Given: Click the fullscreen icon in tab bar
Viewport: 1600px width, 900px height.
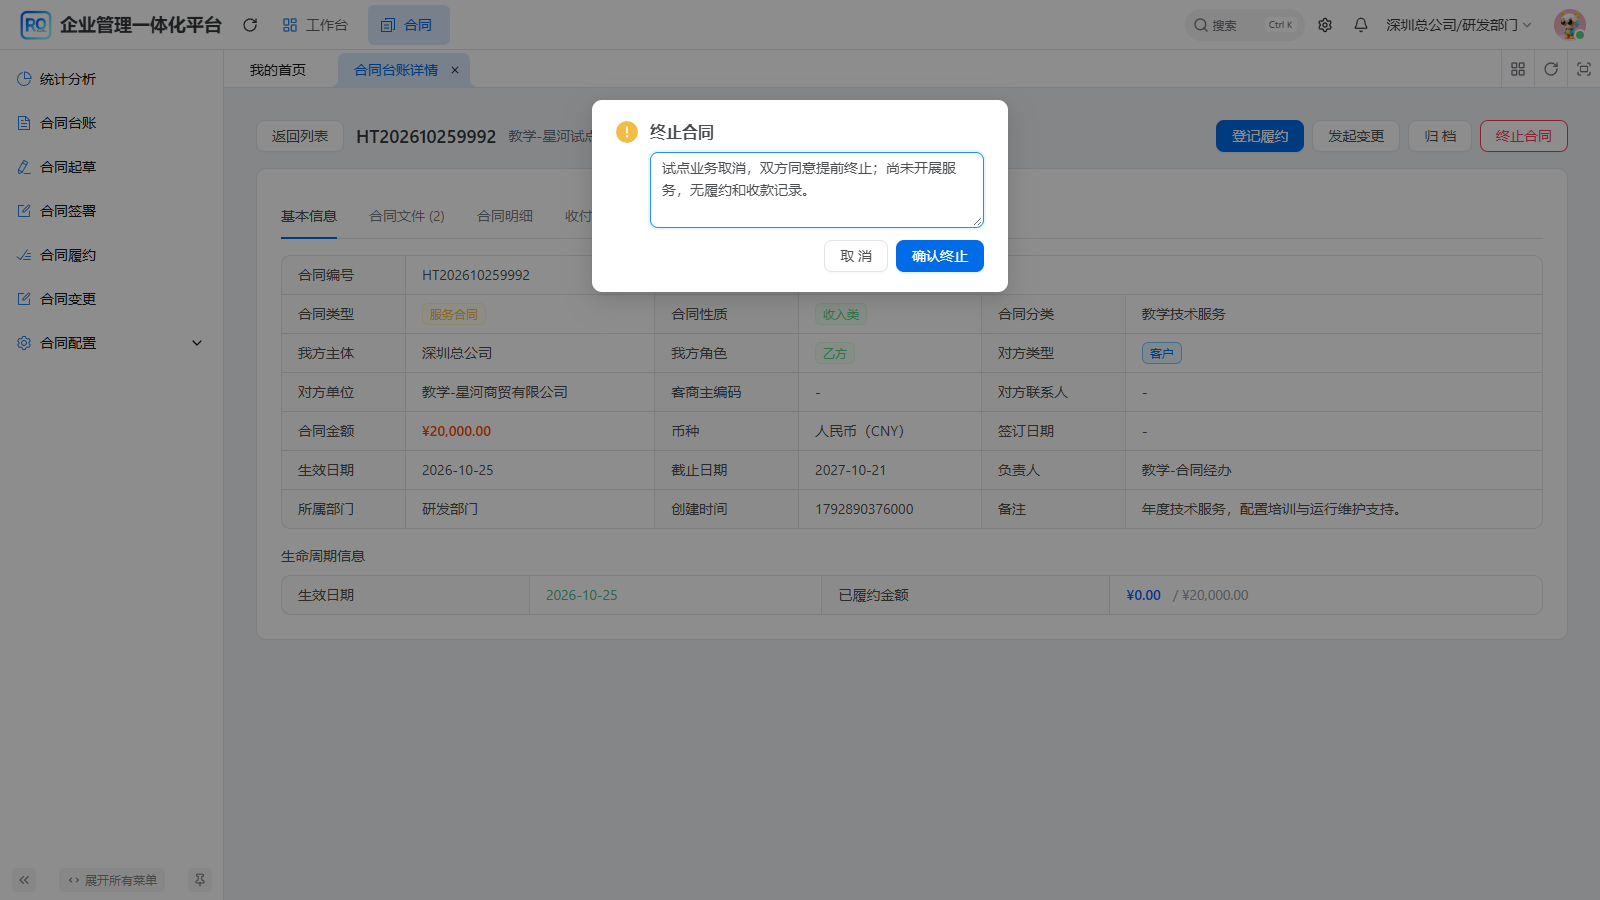Looking at the screenshot, I should [x=1584, y=69].
